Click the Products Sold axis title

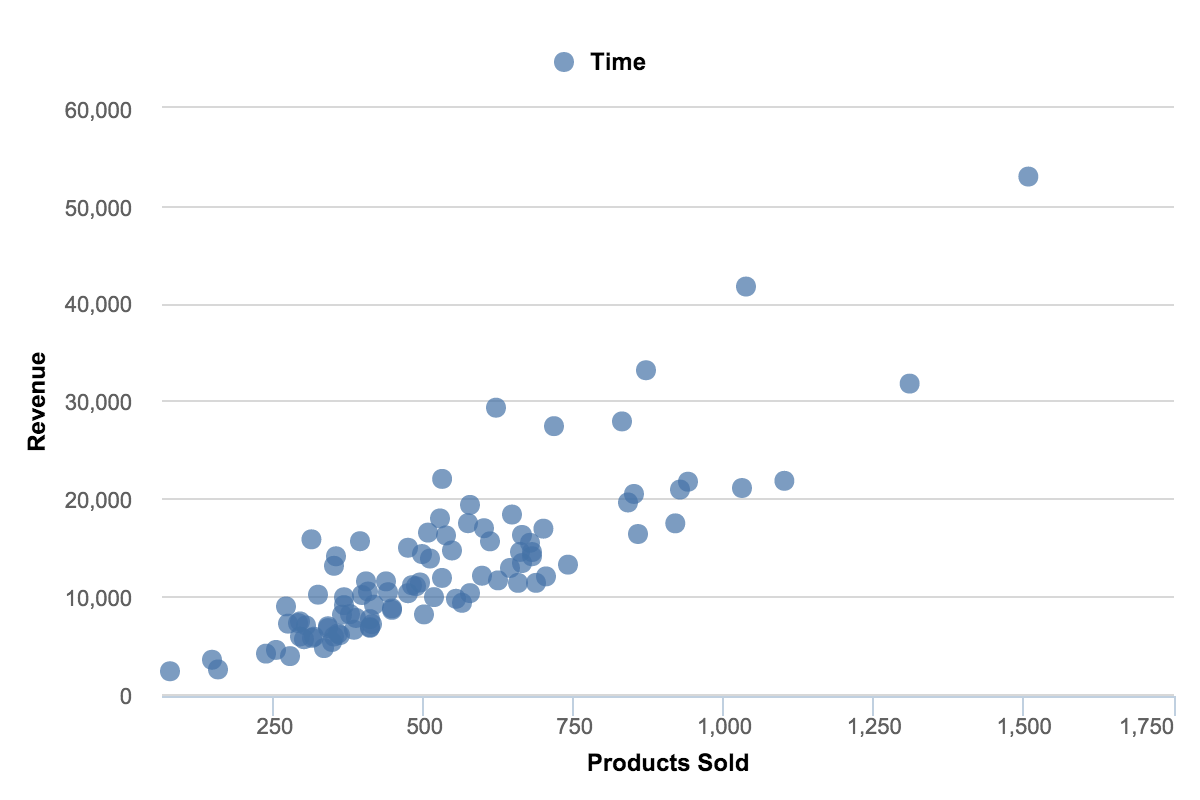tap(668, 764)
